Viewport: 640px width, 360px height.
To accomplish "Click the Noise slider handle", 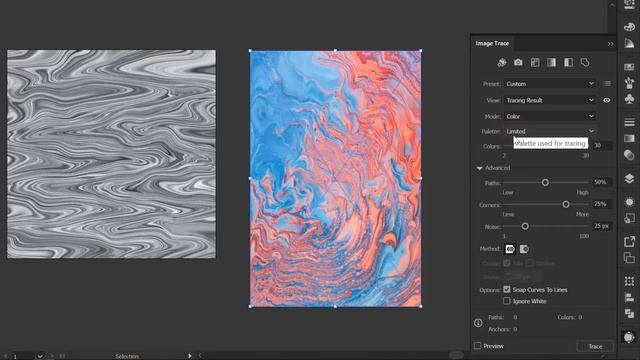I will tap(525, 226).
